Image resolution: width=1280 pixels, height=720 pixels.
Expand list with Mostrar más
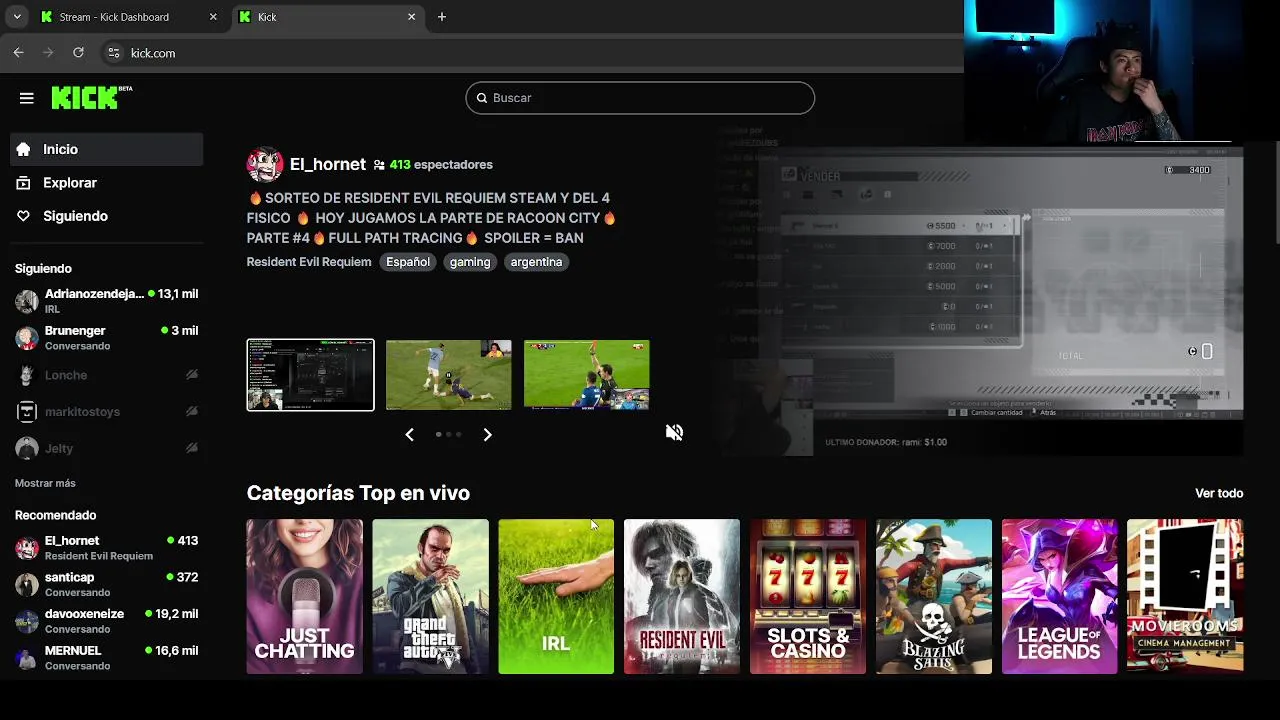point(45,483)
